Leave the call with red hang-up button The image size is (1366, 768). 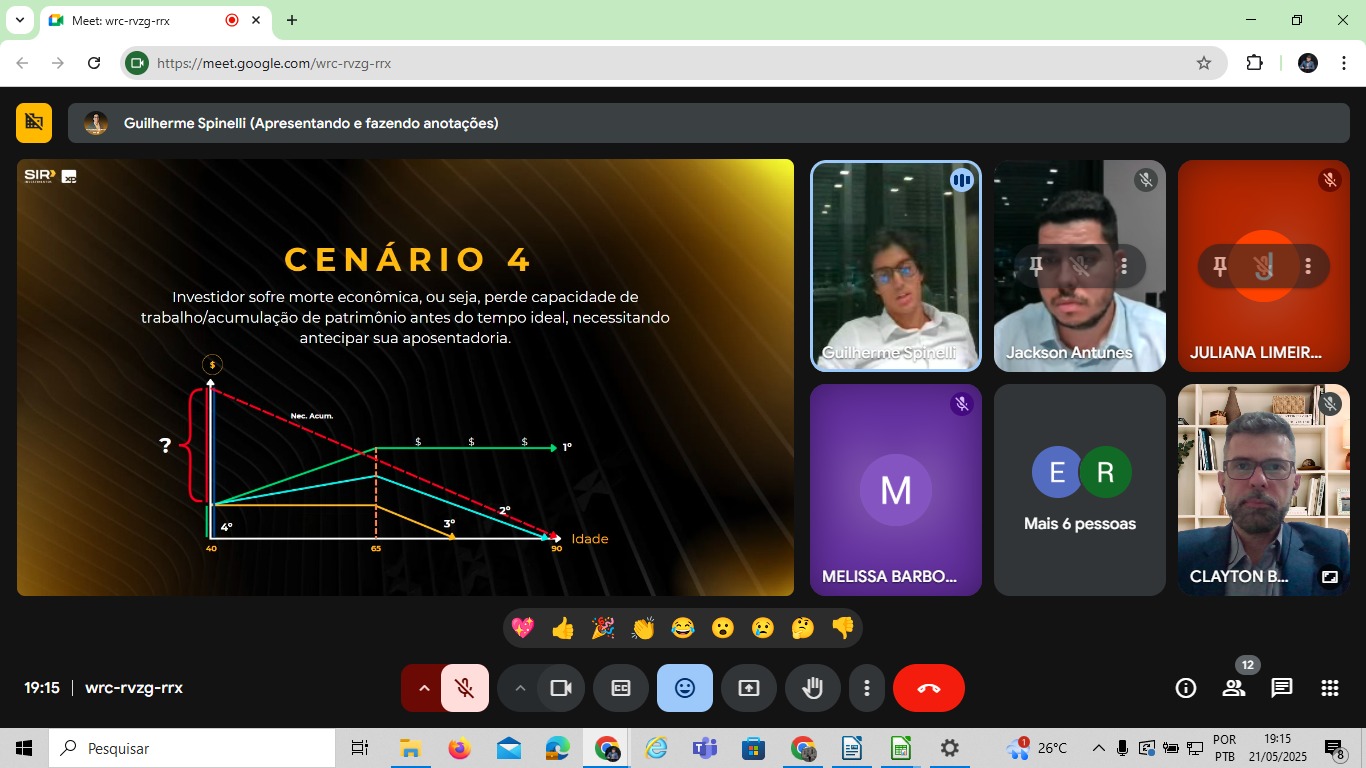pyautogui.click(x=928, y=688)
